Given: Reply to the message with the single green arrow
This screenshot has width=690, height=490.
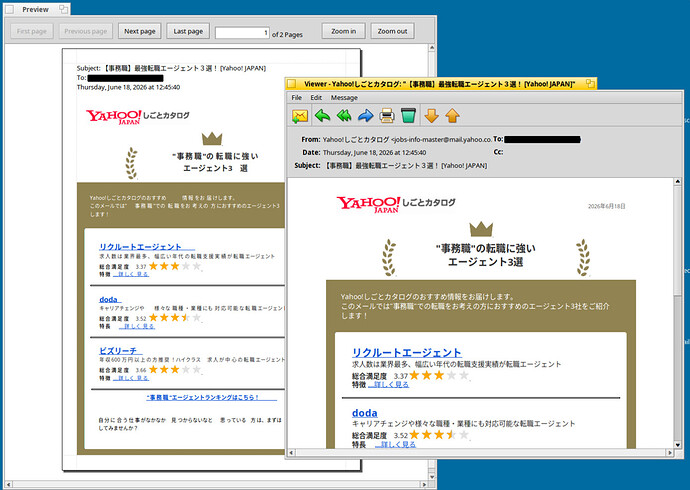Looking at the screenshot, I should pos(323,116).
